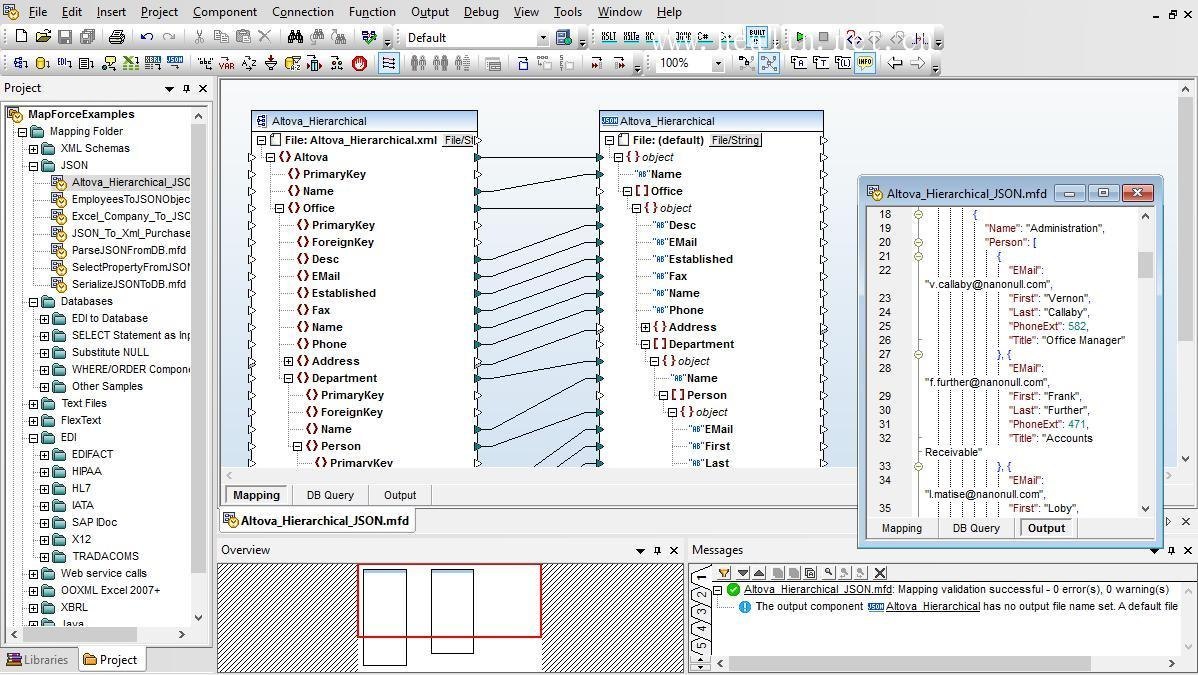
Task: Insert an Excel file component
Action: [x=131, y=63]
